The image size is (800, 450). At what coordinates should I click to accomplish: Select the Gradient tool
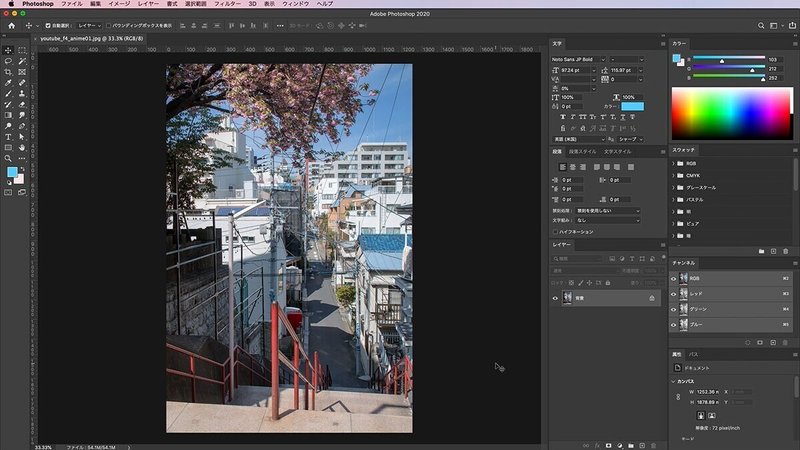[x=8, y=115]
